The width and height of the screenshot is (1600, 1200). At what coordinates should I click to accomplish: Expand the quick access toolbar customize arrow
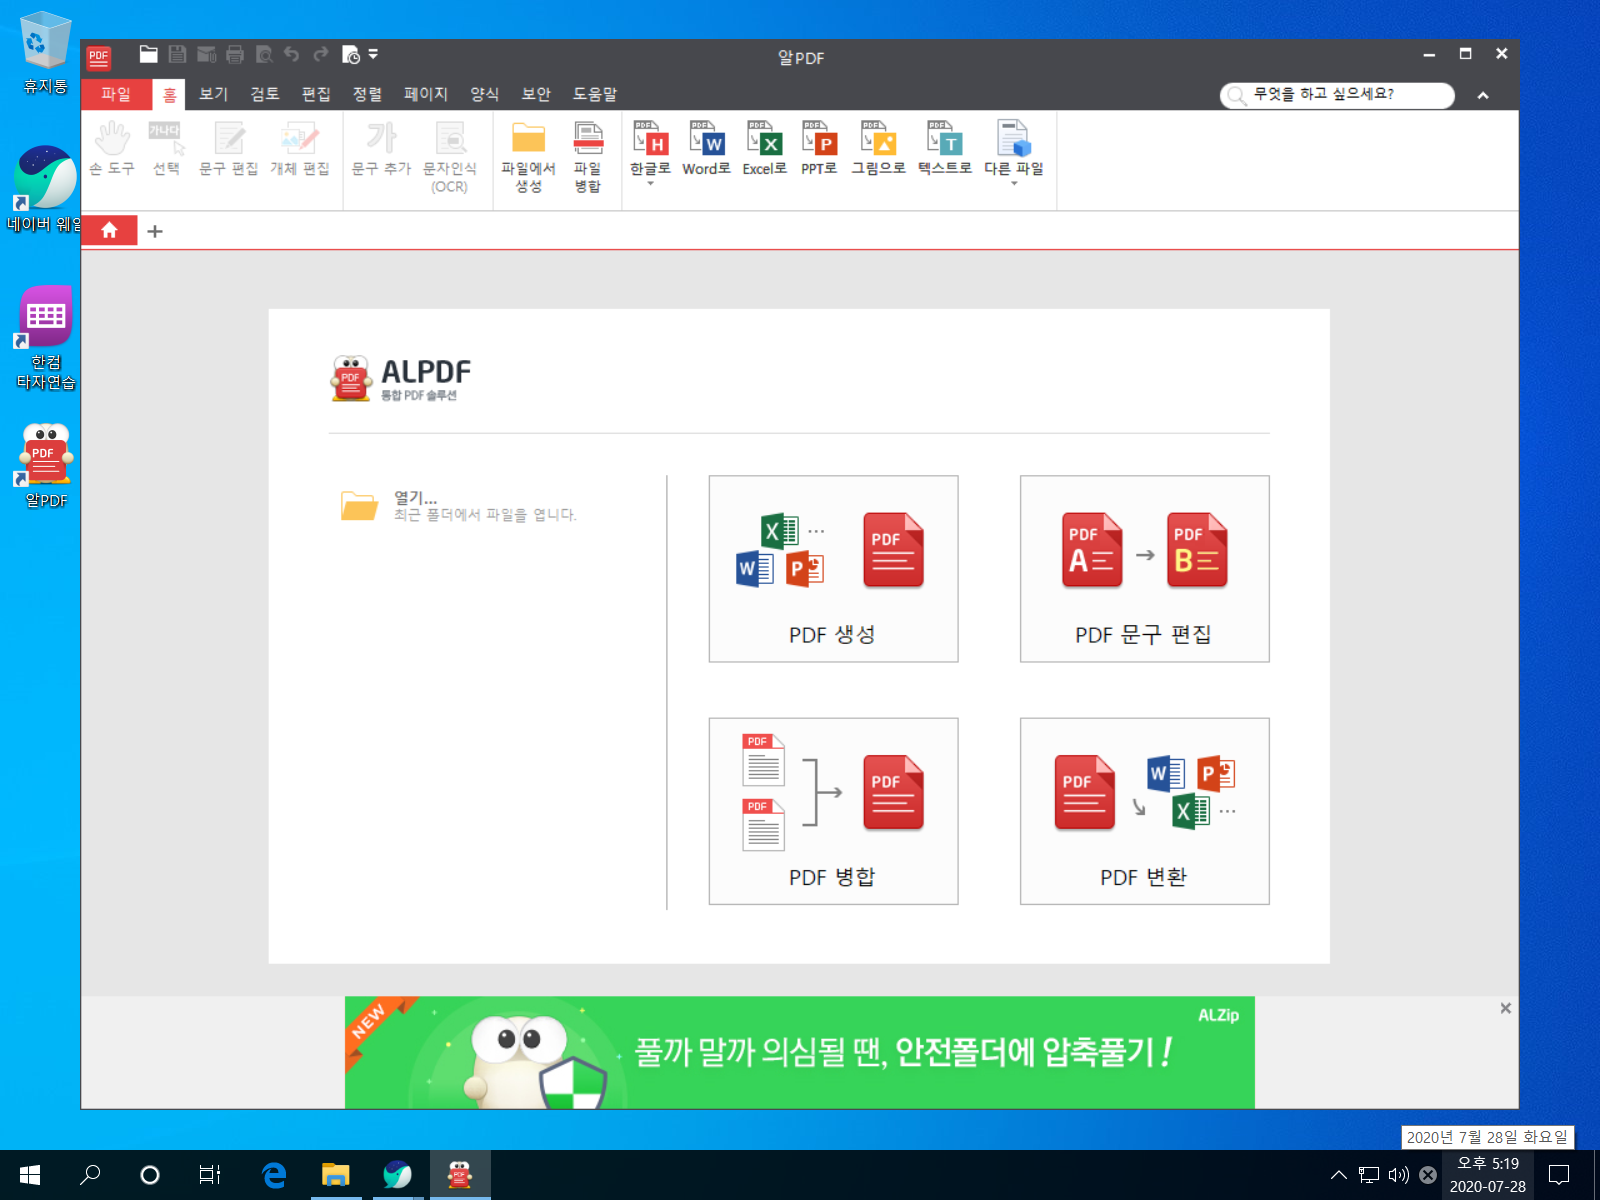click(x=373, y=54)
